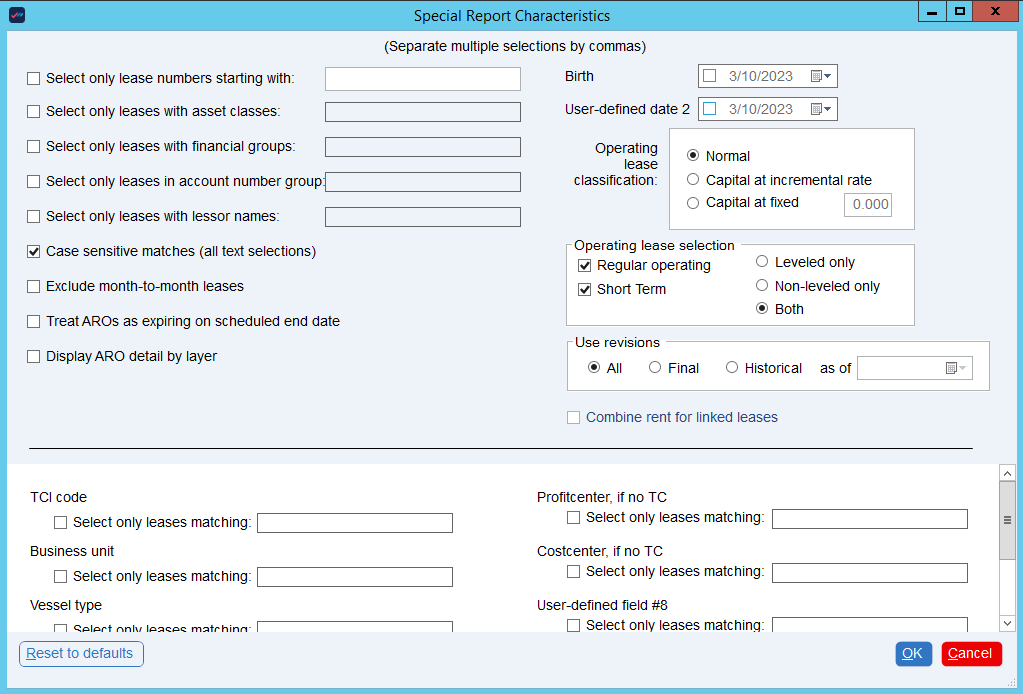Maximize the Special Report Characteristics window
Image resolution: width=1023 pixels, height=694 pixels.
pyautogui.click(x=959, y=12)
